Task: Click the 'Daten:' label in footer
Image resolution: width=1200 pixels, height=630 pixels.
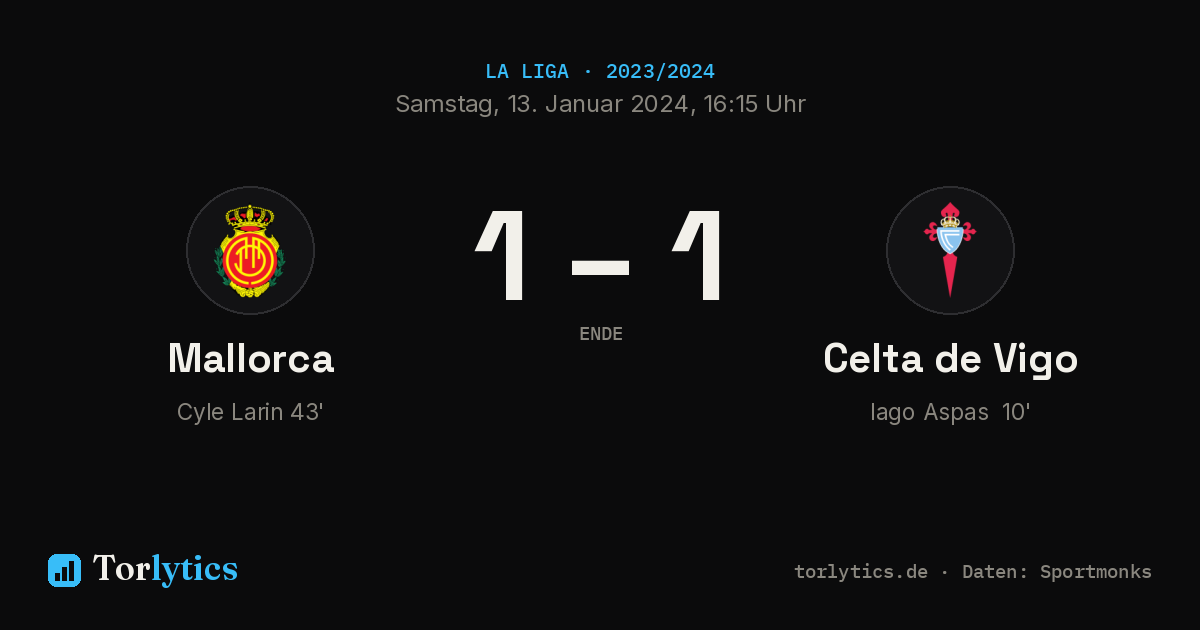Action: point(995,572)
